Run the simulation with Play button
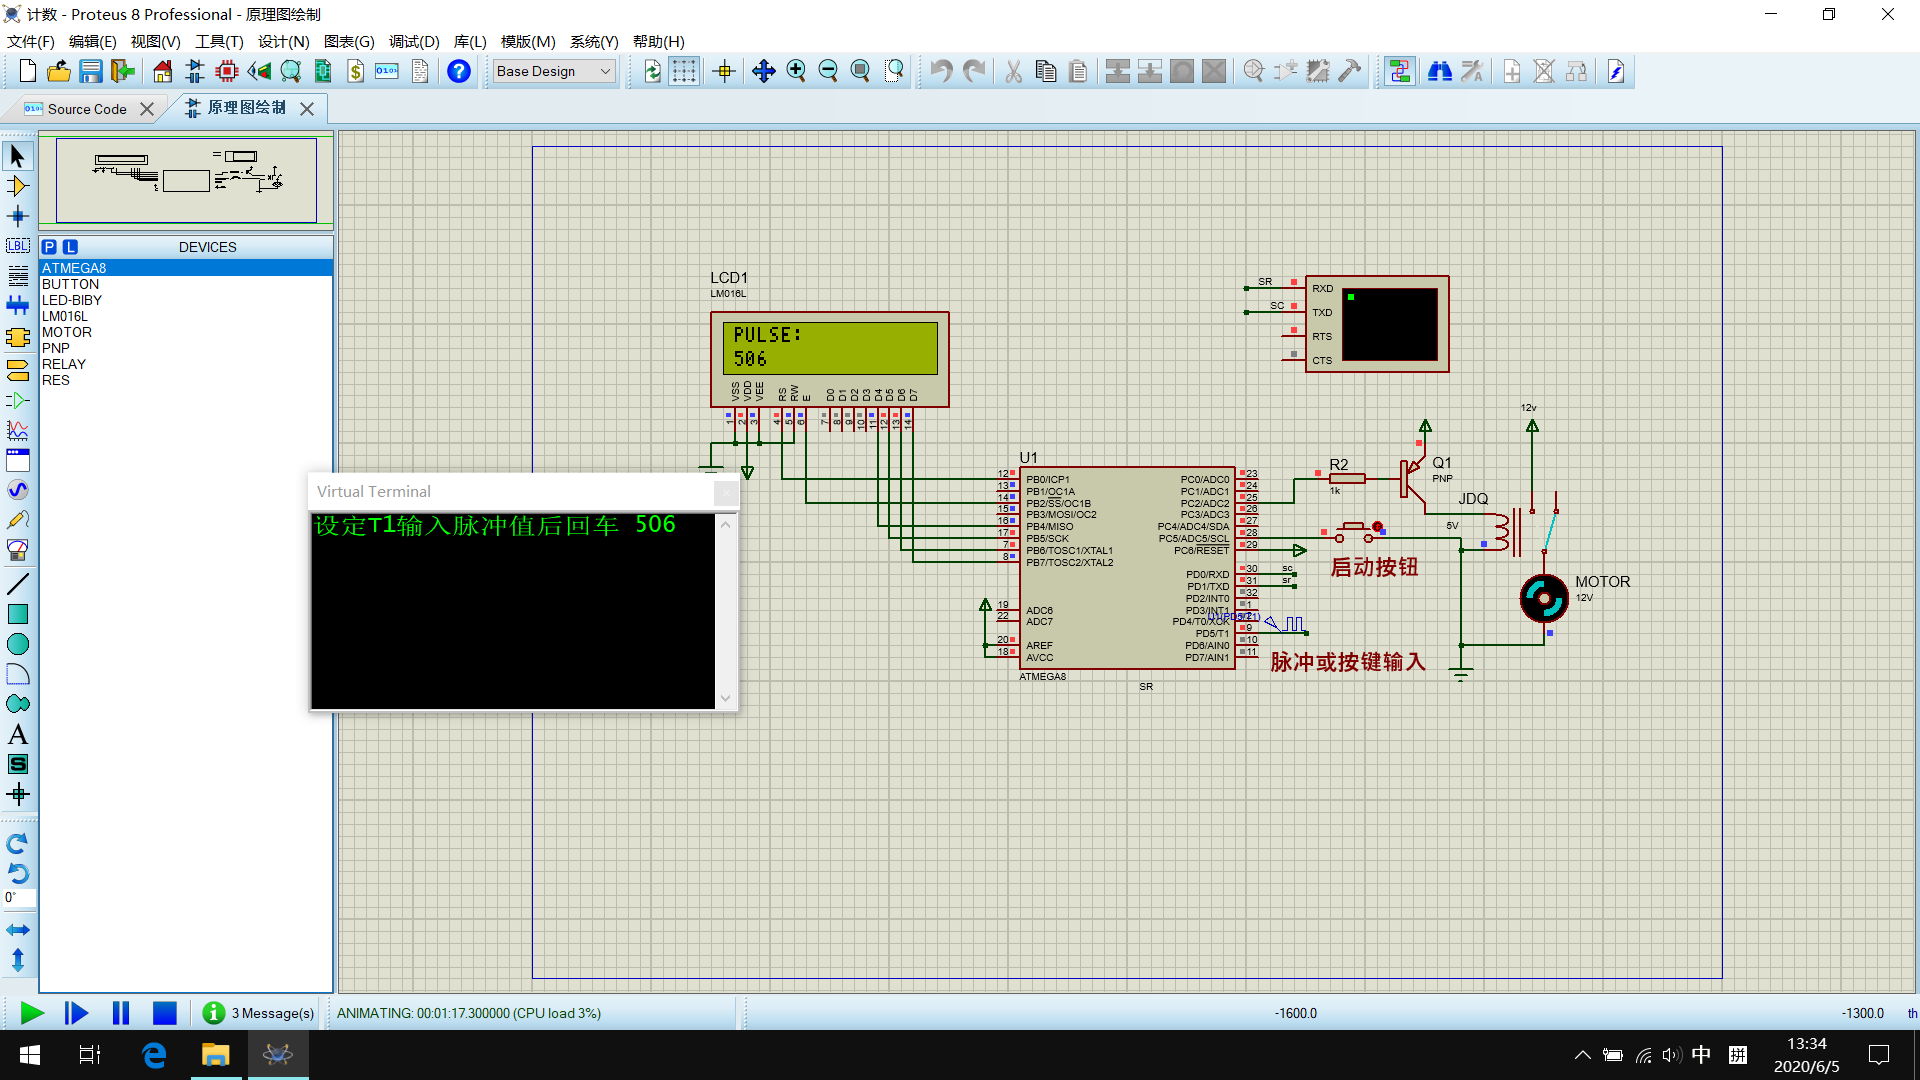Image resolution: width=1920 pixels, height=1080 pixels. coord(32,1013)
